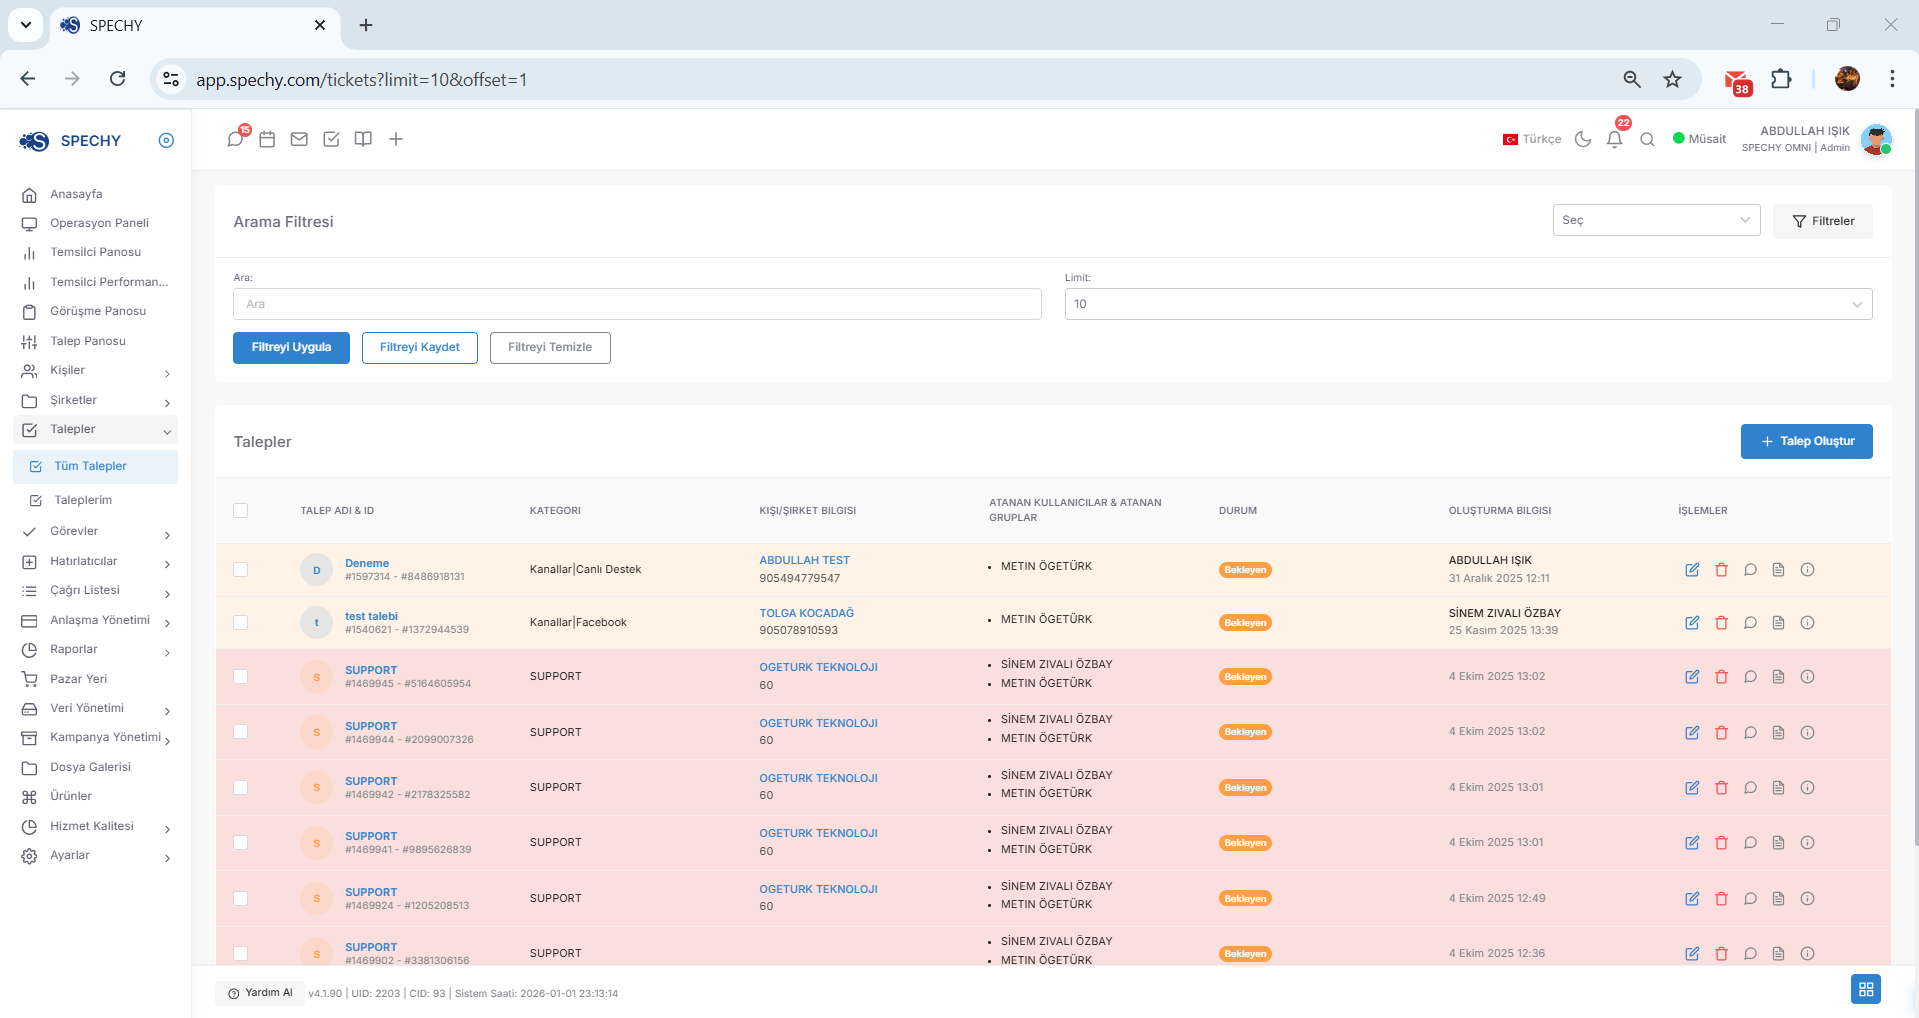This screenshot has width=1919, height=1018.
Task: Click the Müsait availability status
Action: pyautogui.click(x=1699, y=139)
